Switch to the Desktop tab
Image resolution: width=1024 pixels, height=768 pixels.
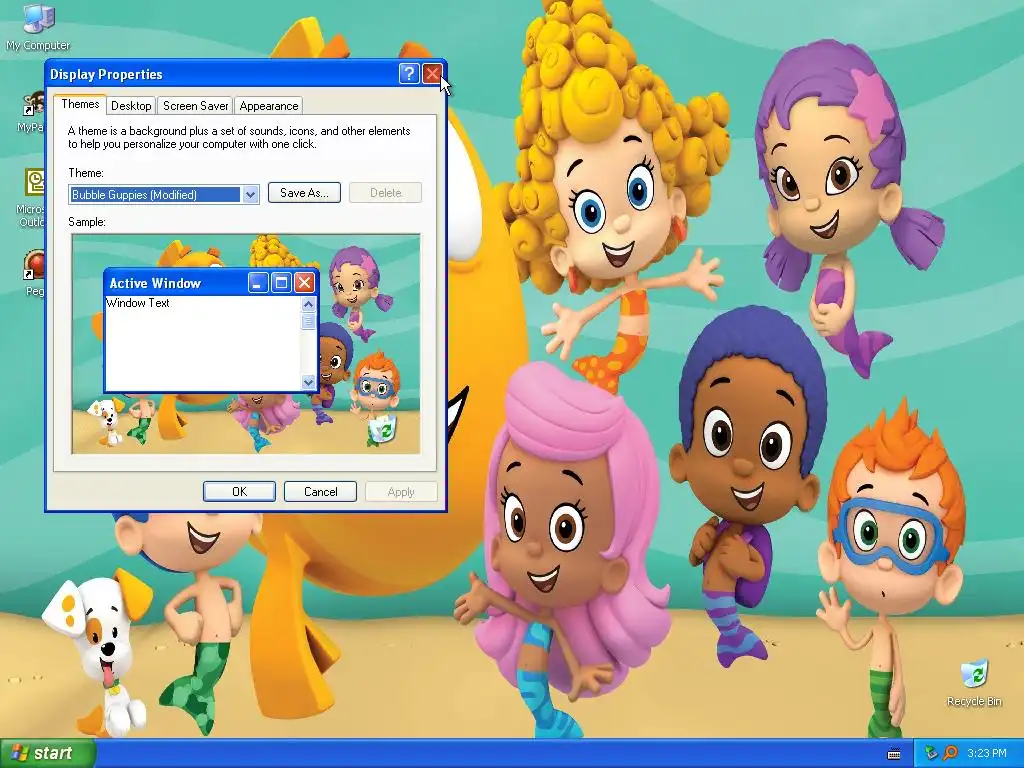pyautogui.click(x=131, y=106)
